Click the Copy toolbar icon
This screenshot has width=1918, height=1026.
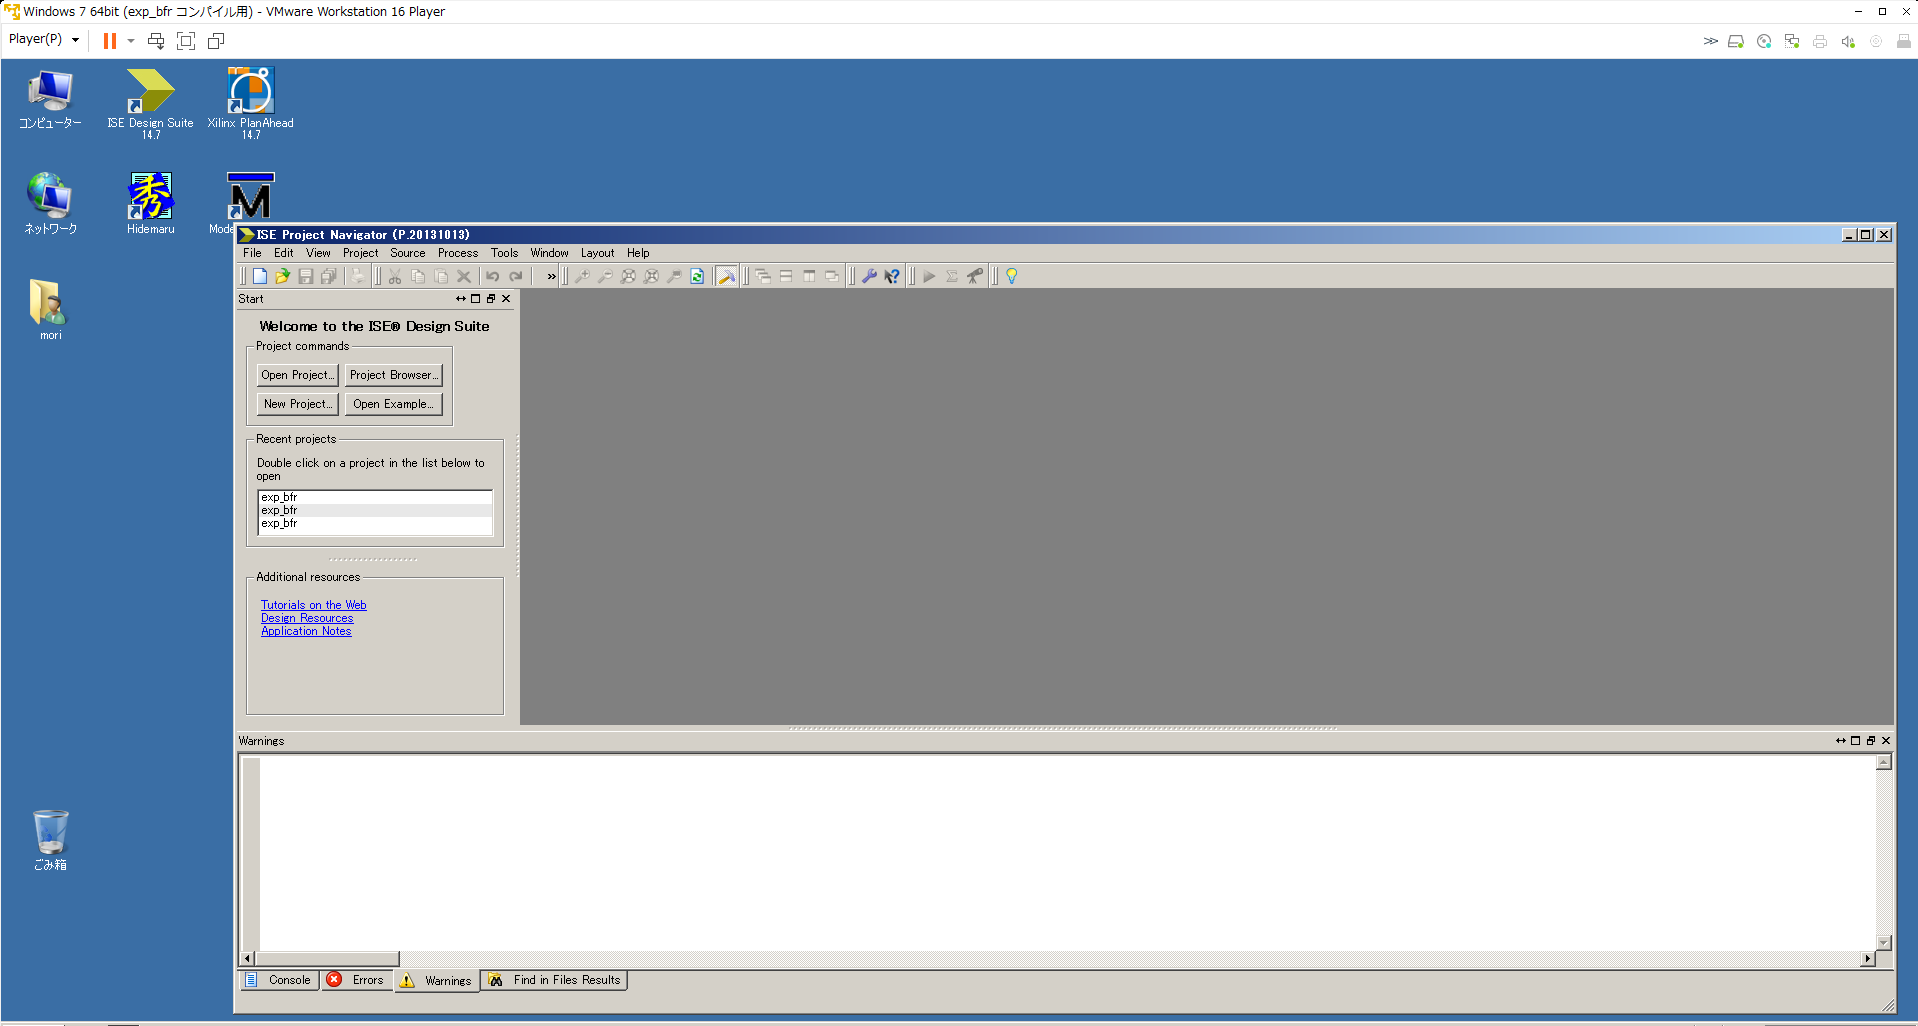tap(418, 276)
